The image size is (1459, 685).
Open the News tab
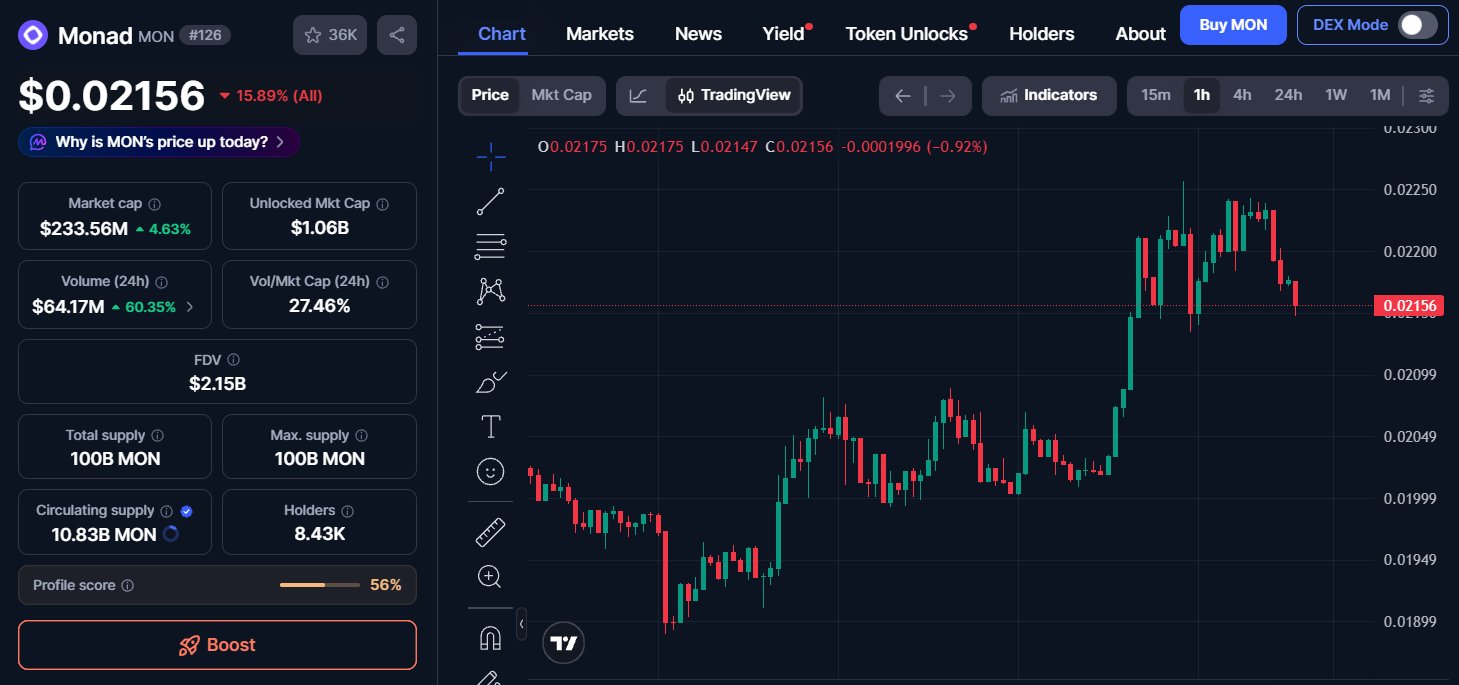coord(698,34)
